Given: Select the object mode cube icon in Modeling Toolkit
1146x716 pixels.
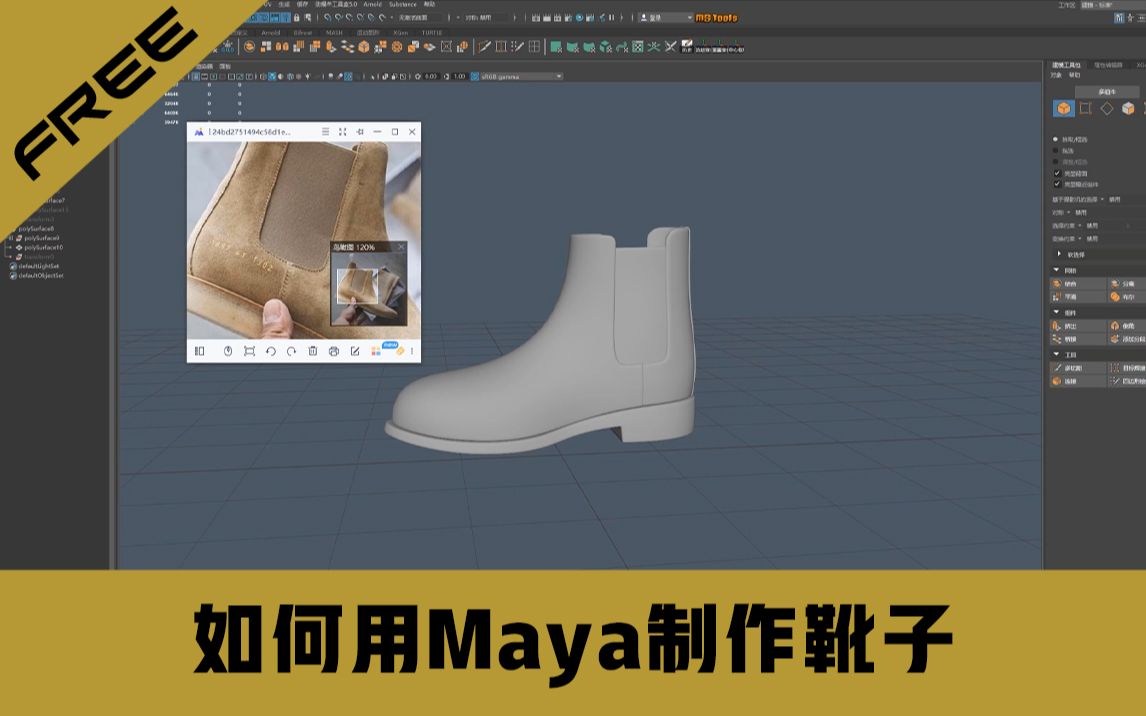Looking at the screenshot, I should pos(1064,109).
